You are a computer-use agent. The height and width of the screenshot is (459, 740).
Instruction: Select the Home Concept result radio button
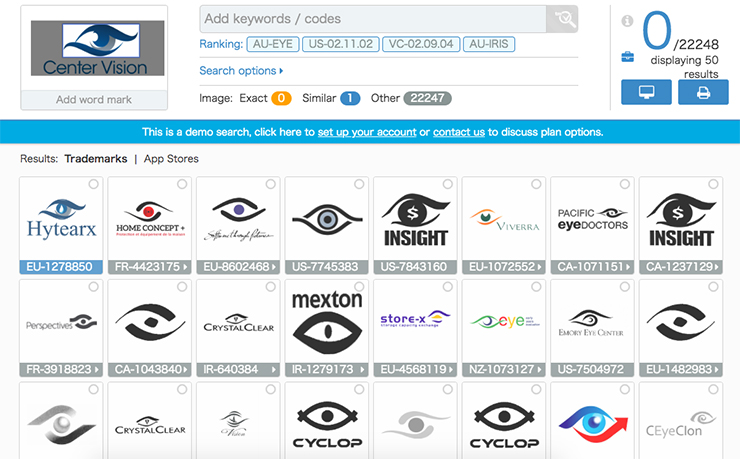click(182, 184)
